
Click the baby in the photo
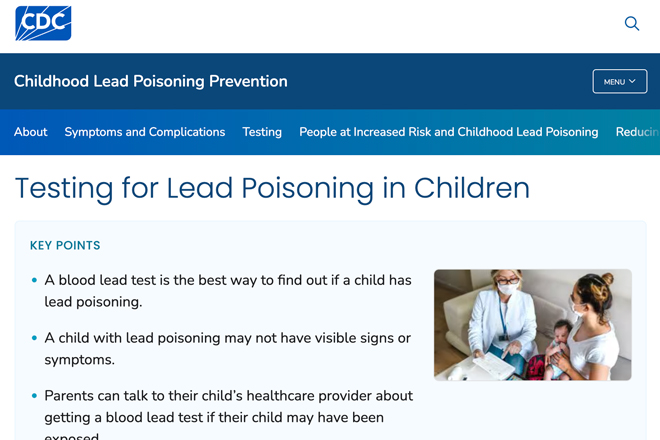[x=559, y=347]
